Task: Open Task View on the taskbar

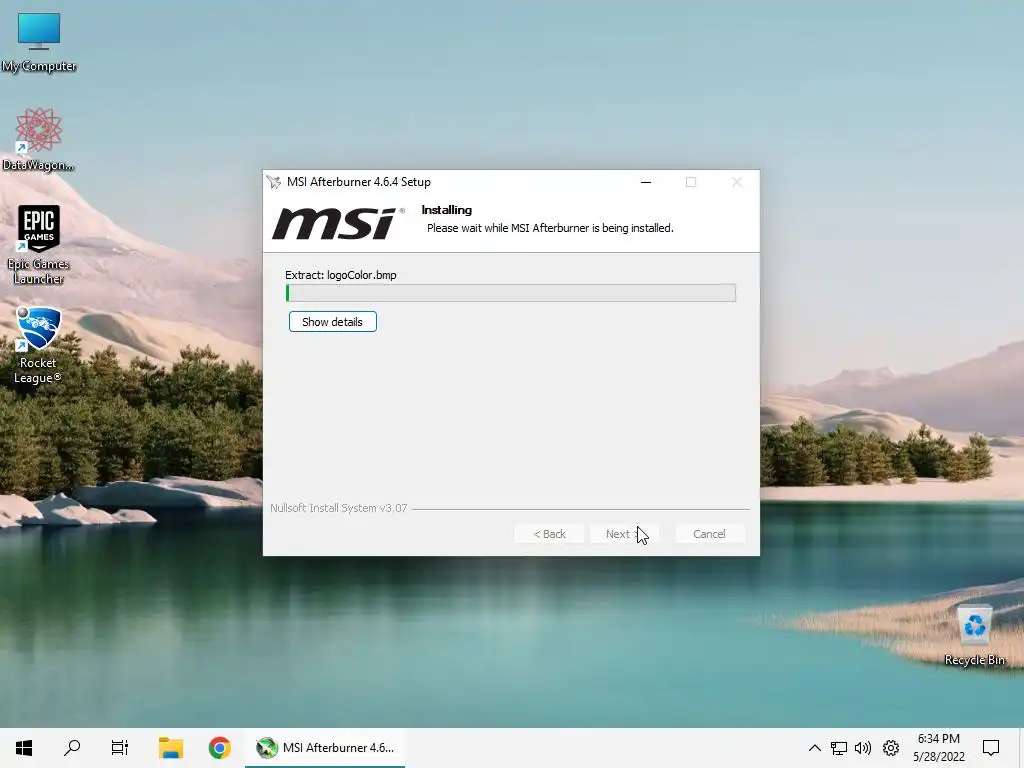Action: click(x=120, y=748)
